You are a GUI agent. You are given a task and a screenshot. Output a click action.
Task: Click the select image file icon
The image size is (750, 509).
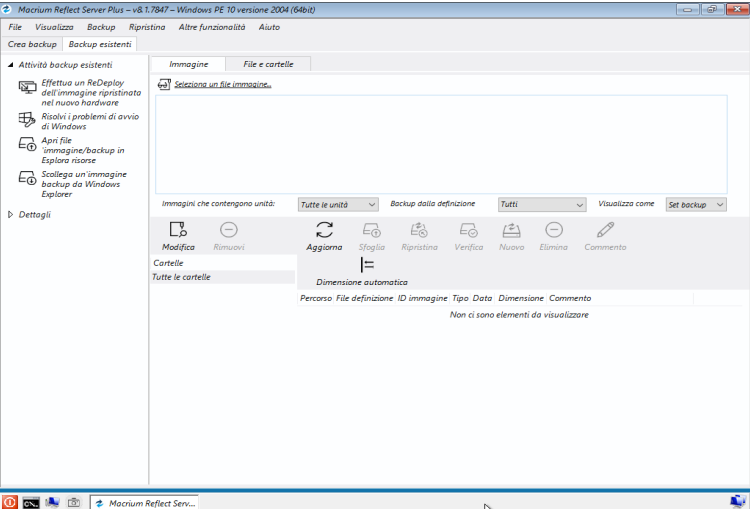click(164, 84)
